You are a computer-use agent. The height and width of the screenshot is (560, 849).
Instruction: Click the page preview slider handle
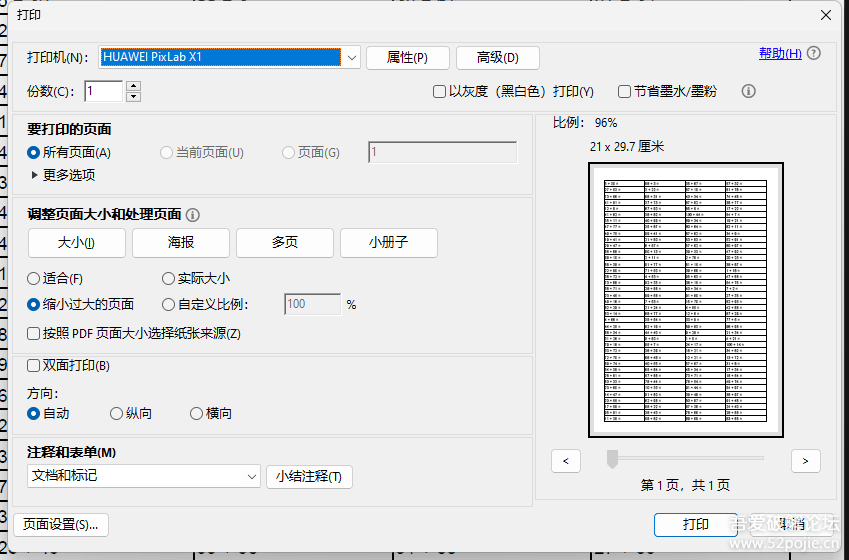tap(612, 458)
